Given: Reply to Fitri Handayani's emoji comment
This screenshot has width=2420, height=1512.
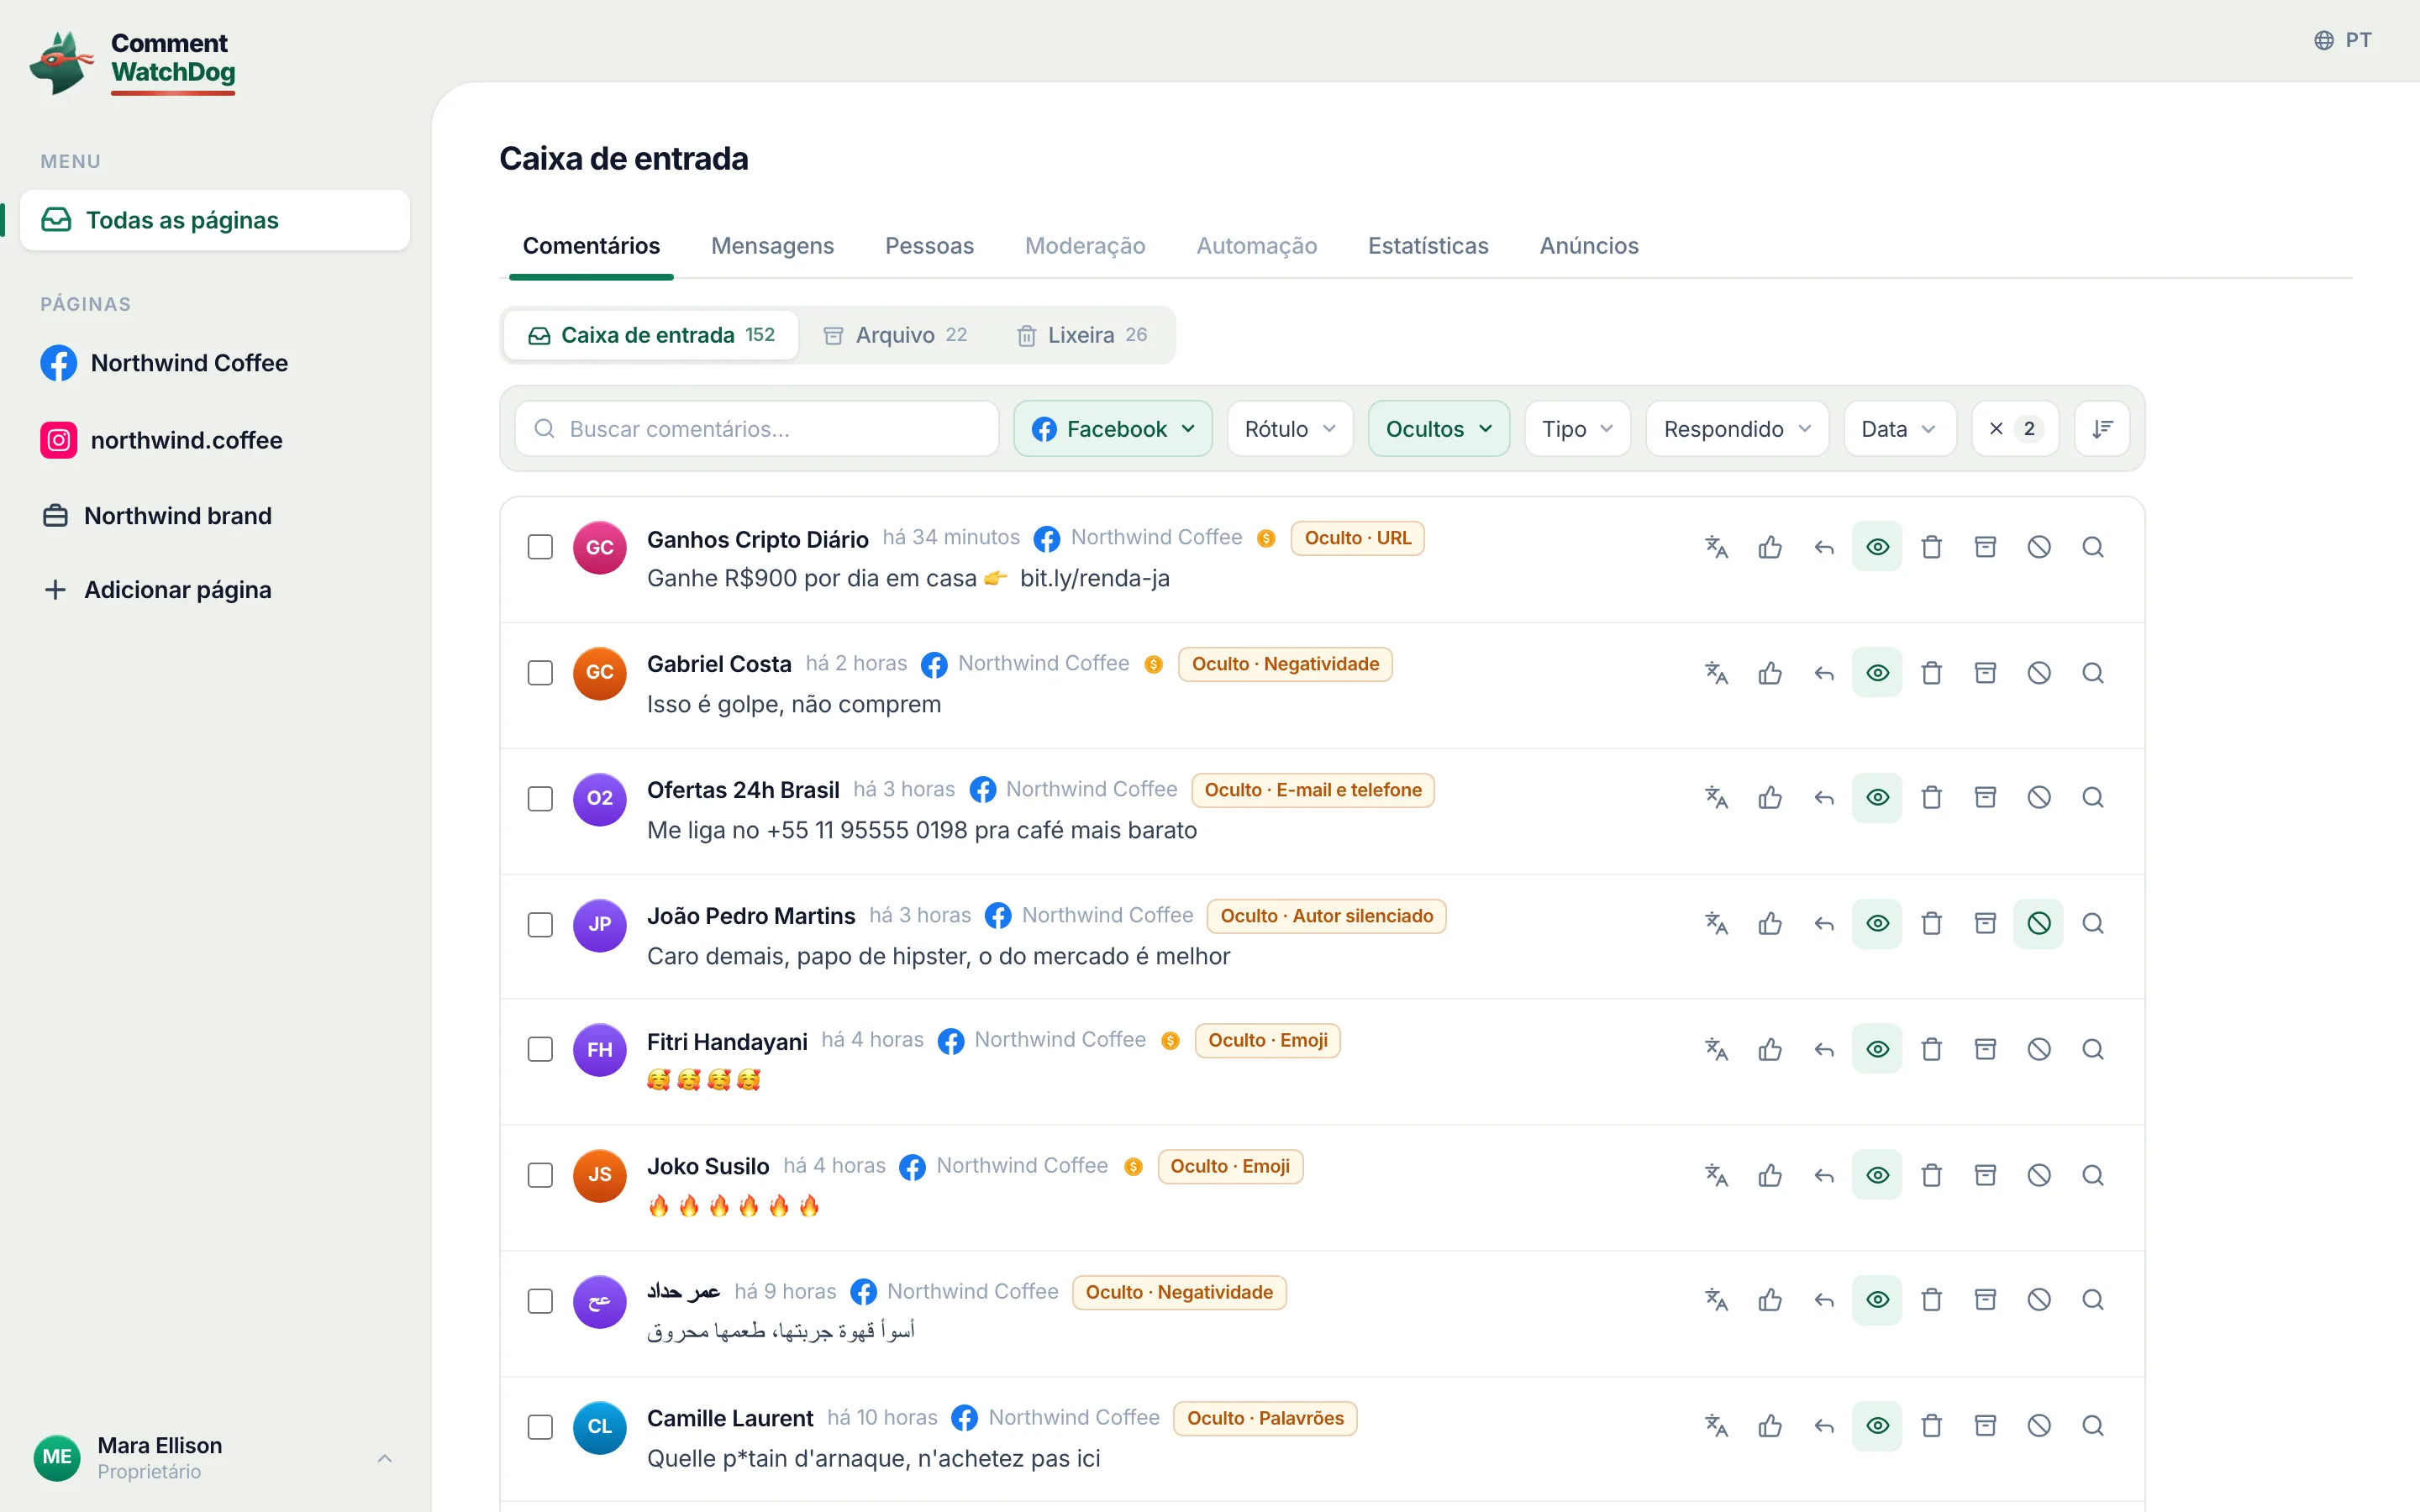Looking at the screenshot, I should (x=1824, y=1049).
